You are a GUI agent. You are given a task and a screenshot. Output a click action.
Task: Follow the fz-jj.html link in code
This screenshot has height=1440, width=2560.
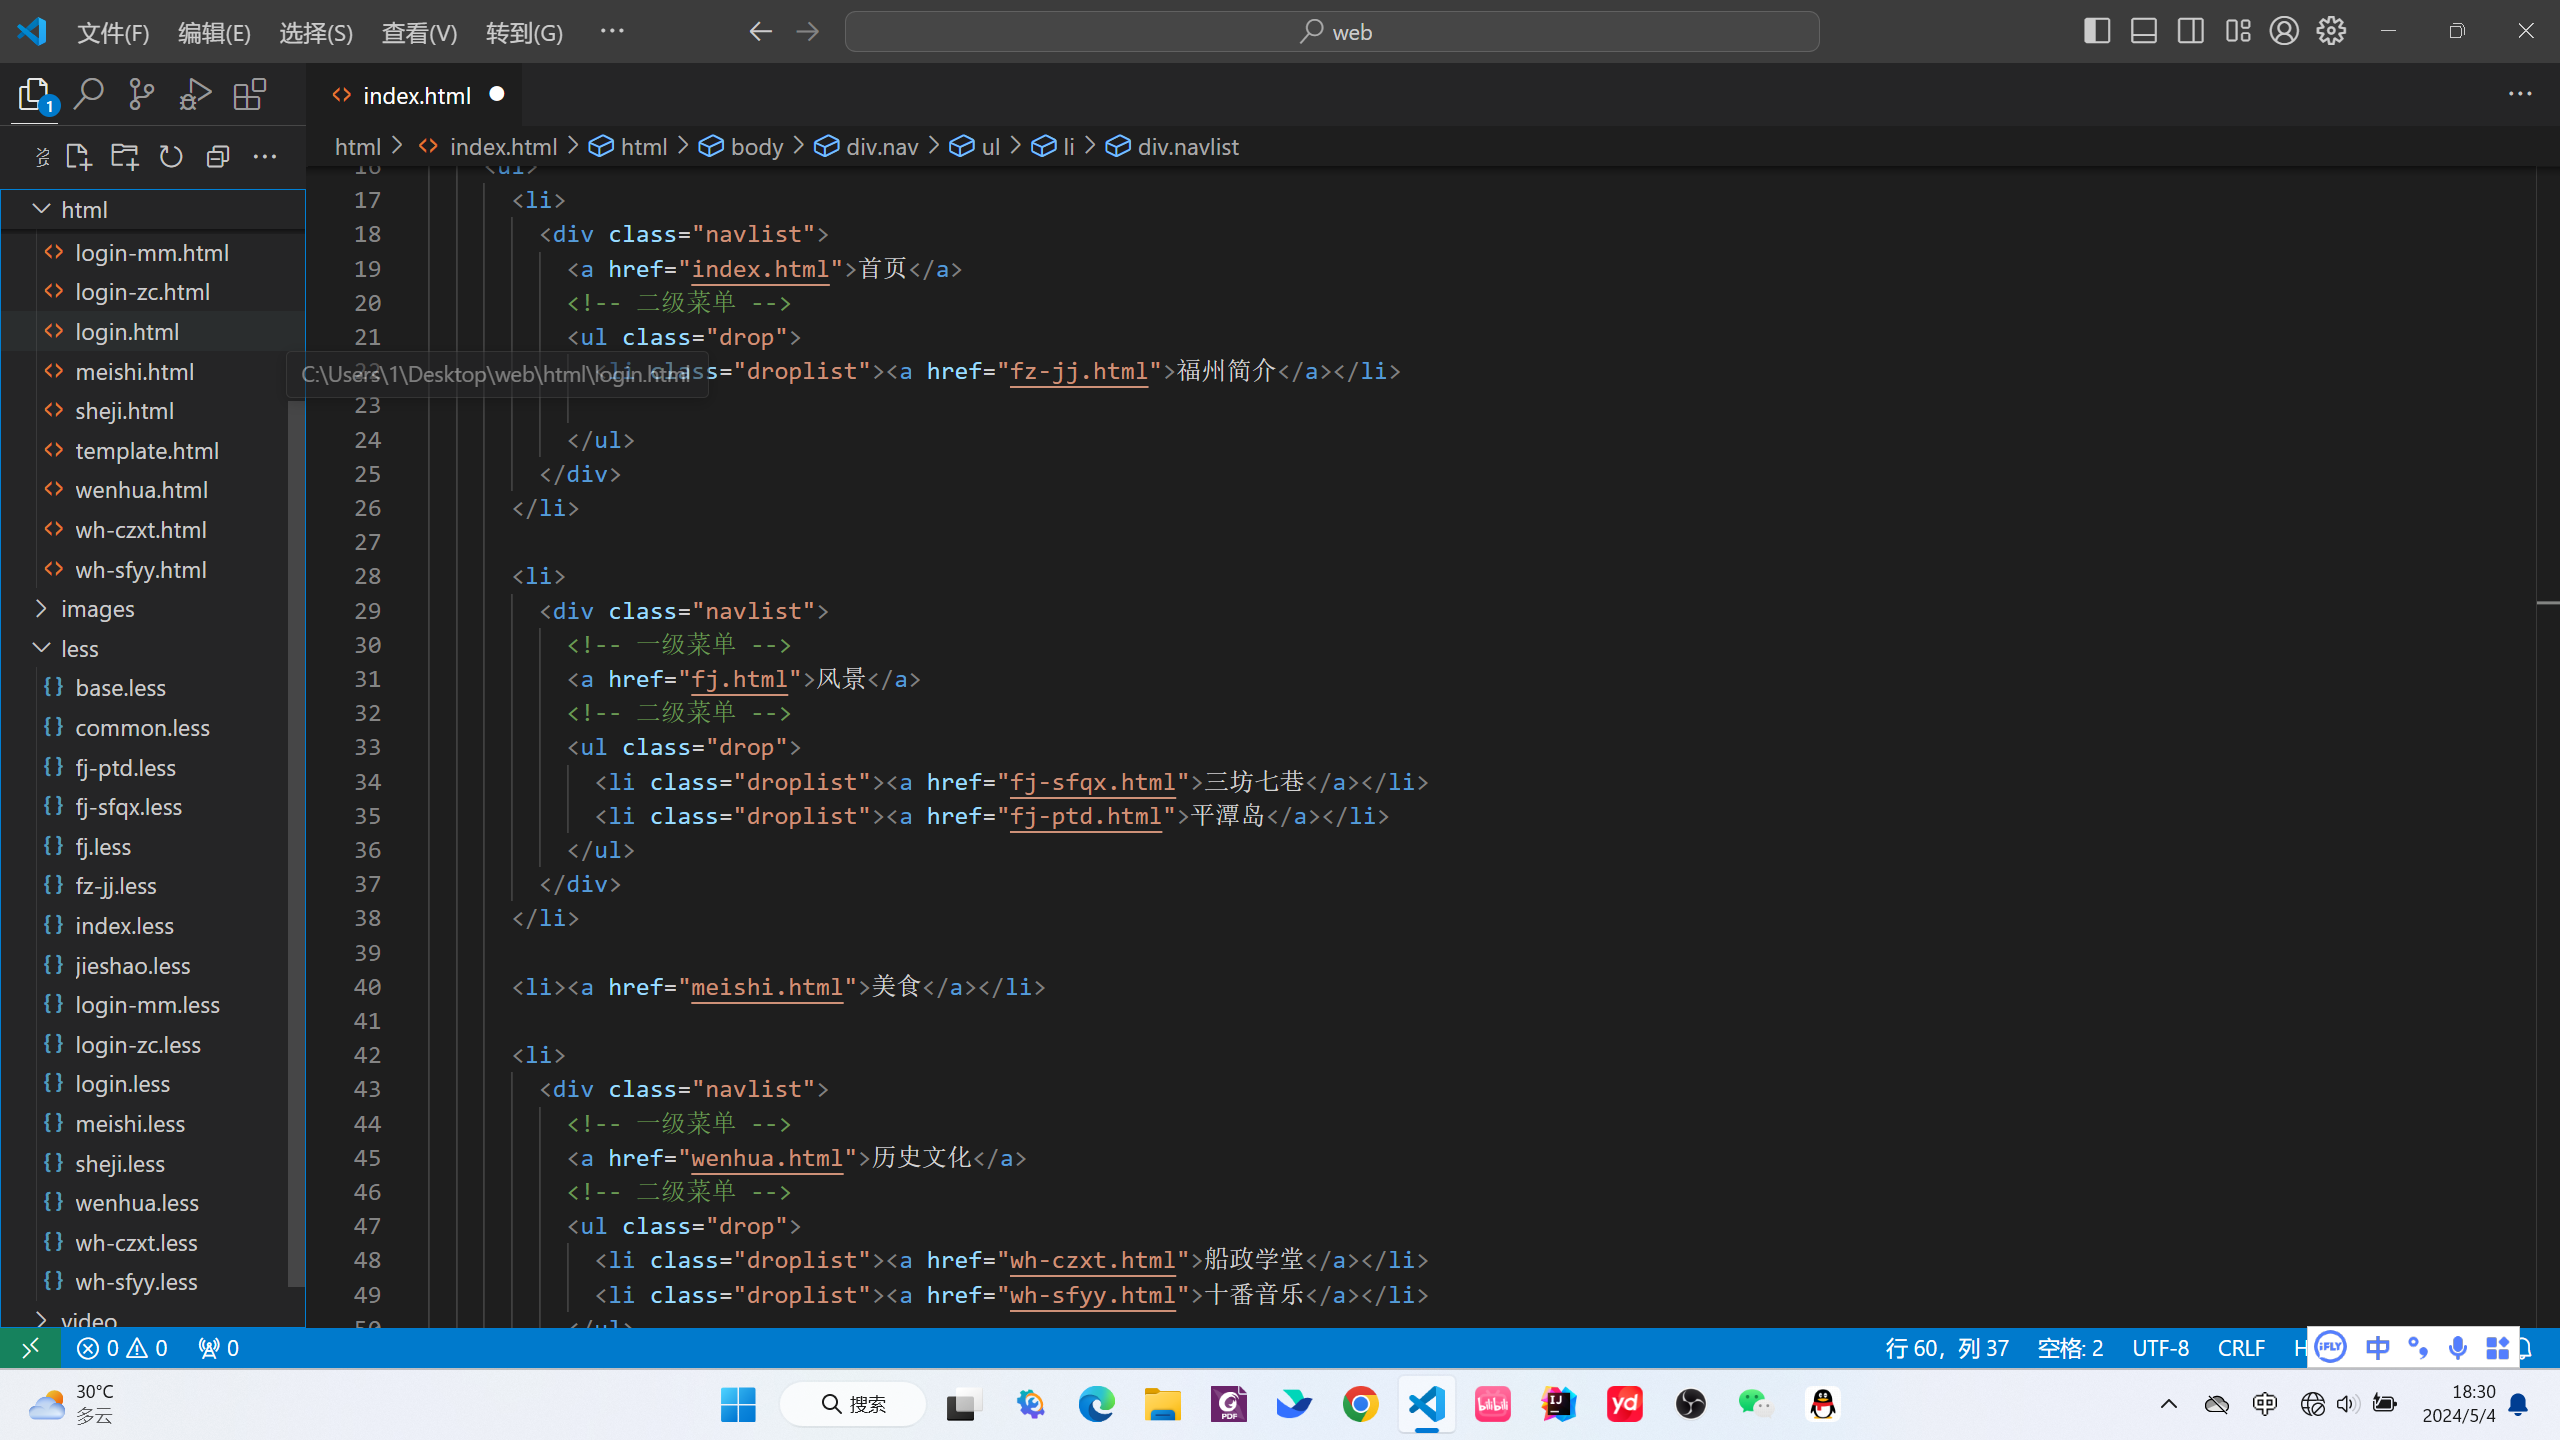1079,372
